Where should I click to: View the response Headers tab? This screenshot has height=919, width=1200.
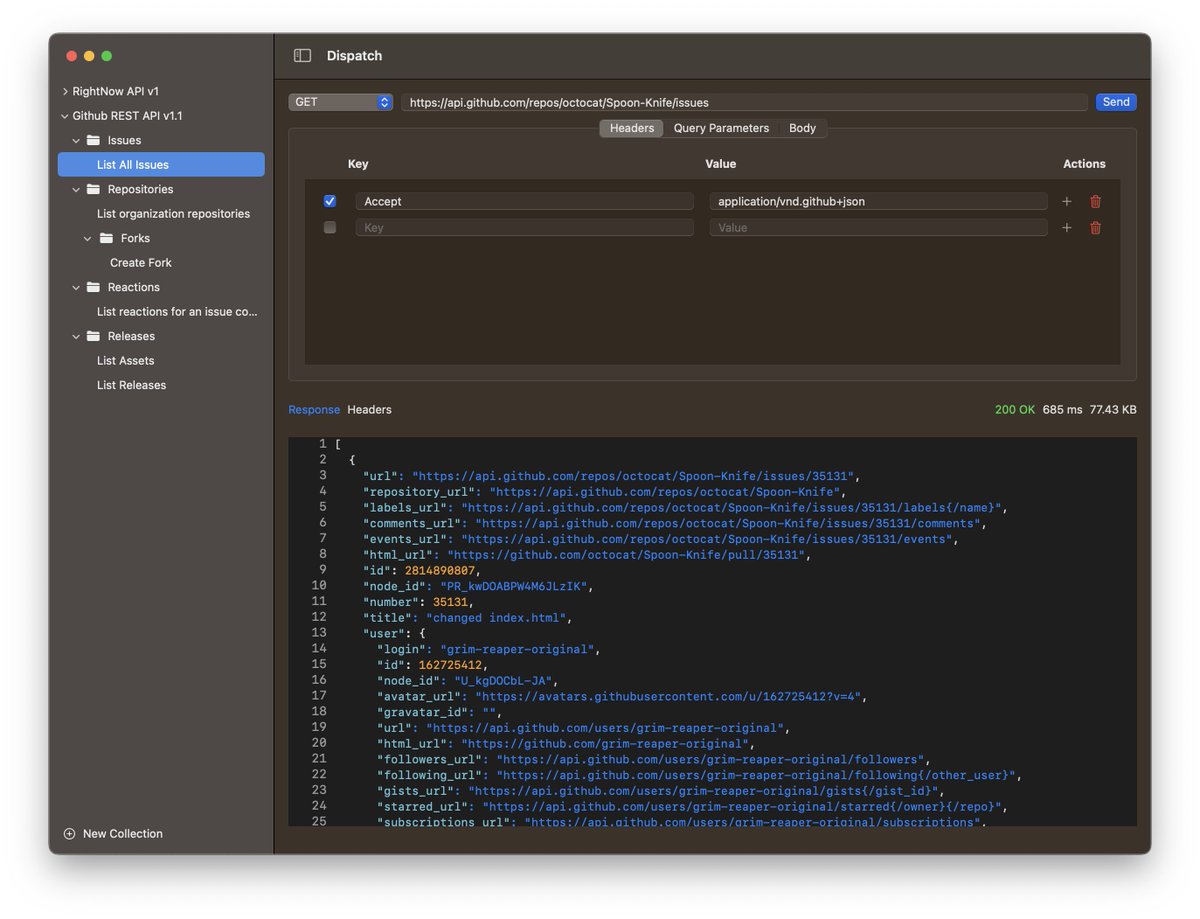pyautogui.click(x=370, y=409)
